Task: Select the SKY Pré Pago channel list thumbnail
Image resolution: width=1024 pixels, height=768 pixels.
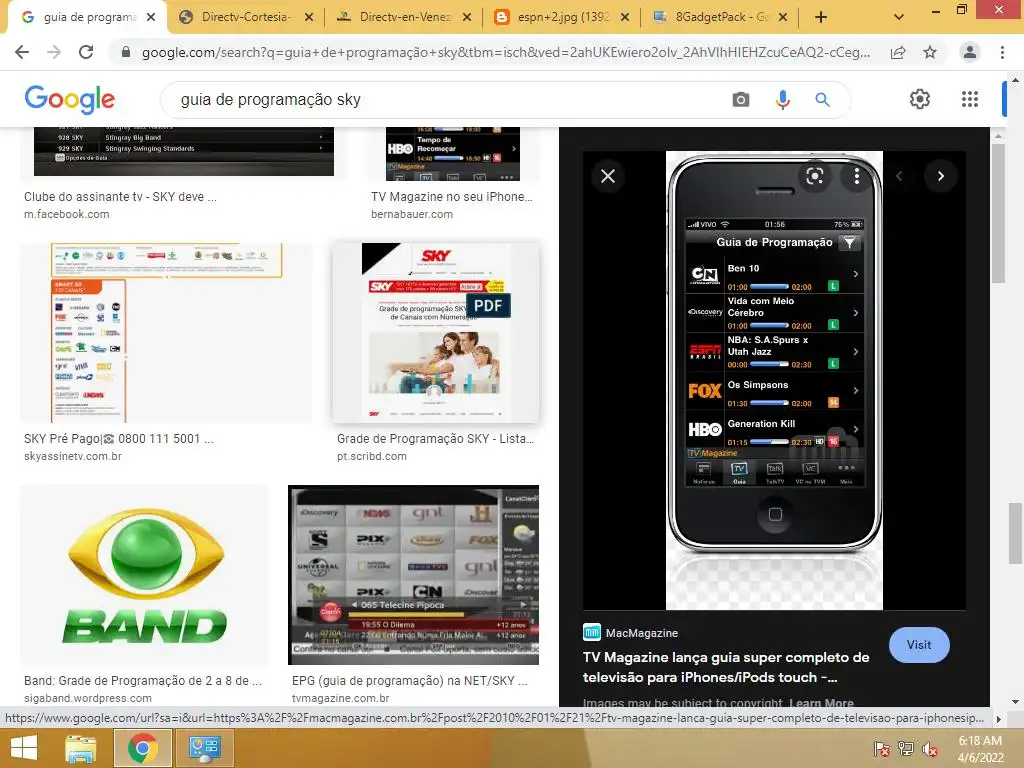Action: point(167,332)
